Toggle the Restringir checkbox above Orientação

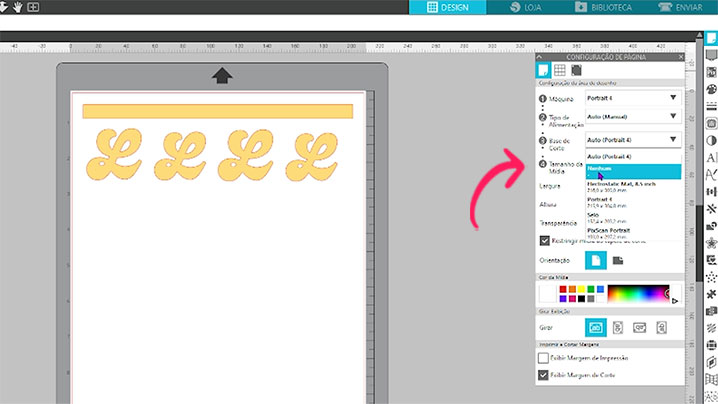coord(544,240)
